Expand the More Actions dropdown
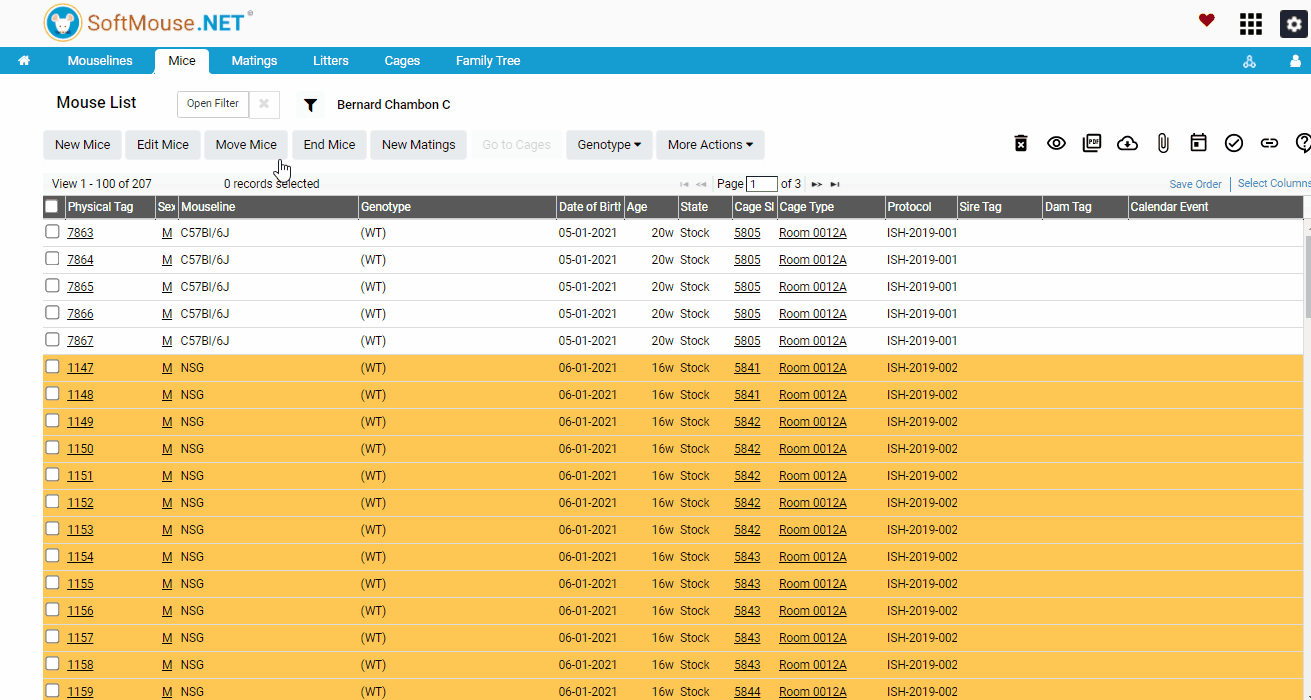The width and height of the screenshot is (1311, 700). [x=710, y=145]
